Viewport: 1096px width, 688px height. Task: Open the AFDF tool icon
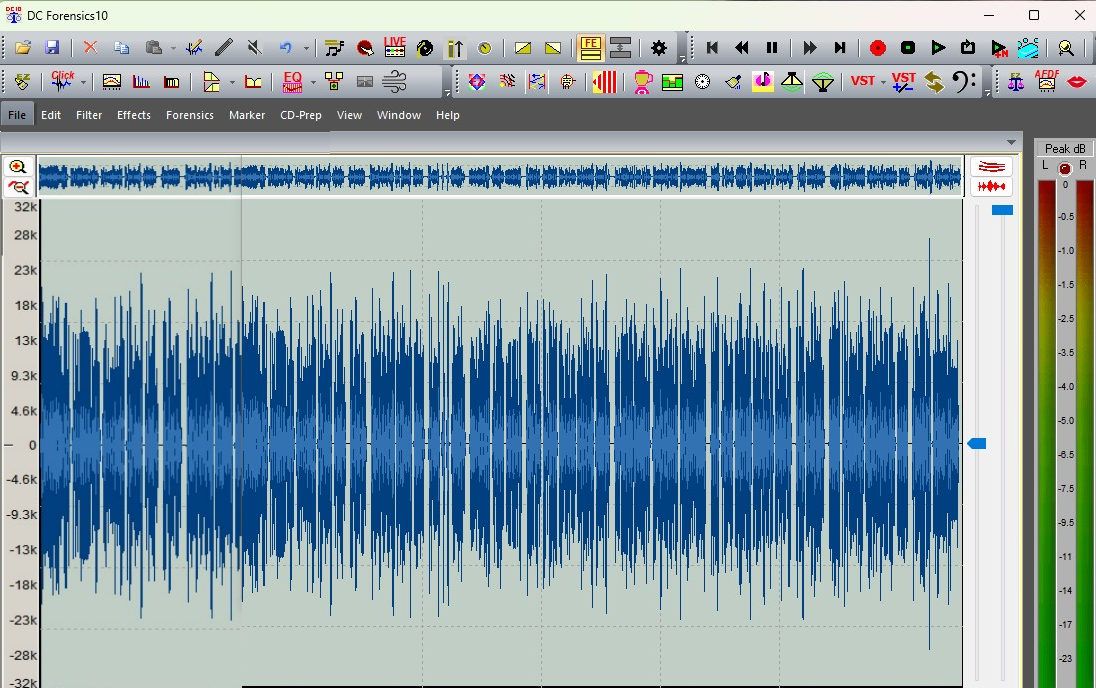coord(1046,81)
